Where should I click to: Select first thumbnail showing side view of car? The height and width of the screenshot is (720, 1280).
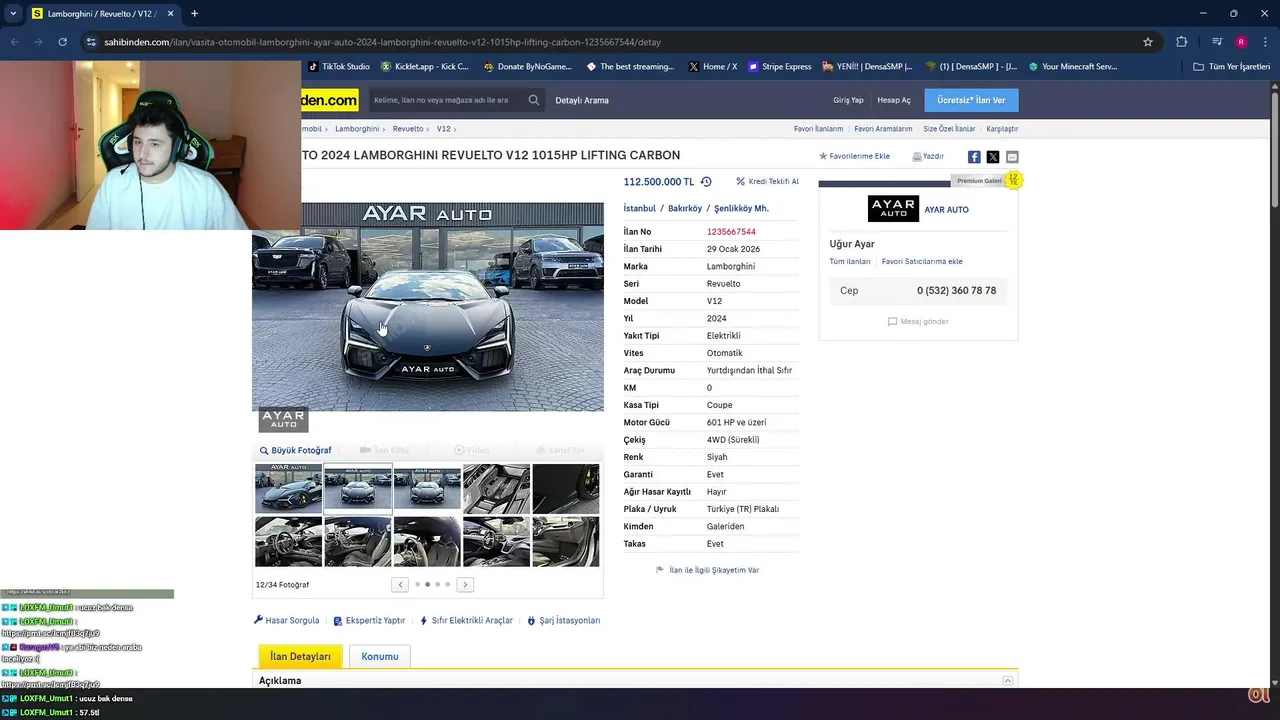pos(288,489)
